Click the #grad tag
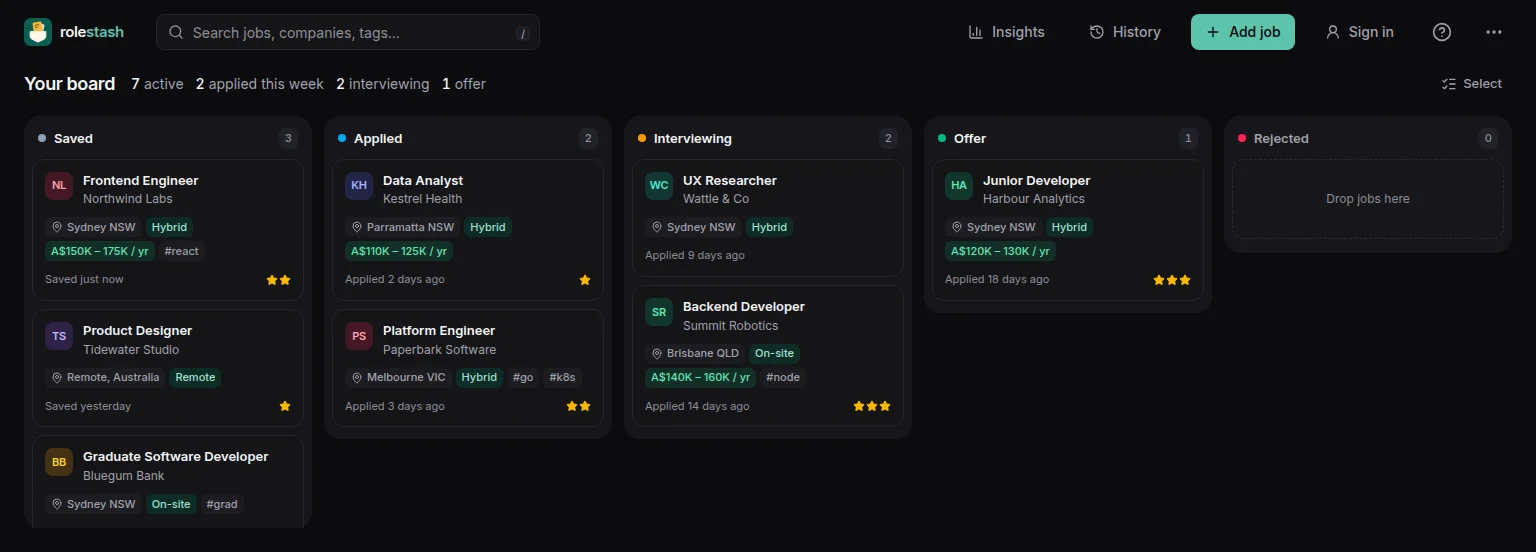Image resolution: width=1536 pixels, height=552 pixels. (222, 504)
